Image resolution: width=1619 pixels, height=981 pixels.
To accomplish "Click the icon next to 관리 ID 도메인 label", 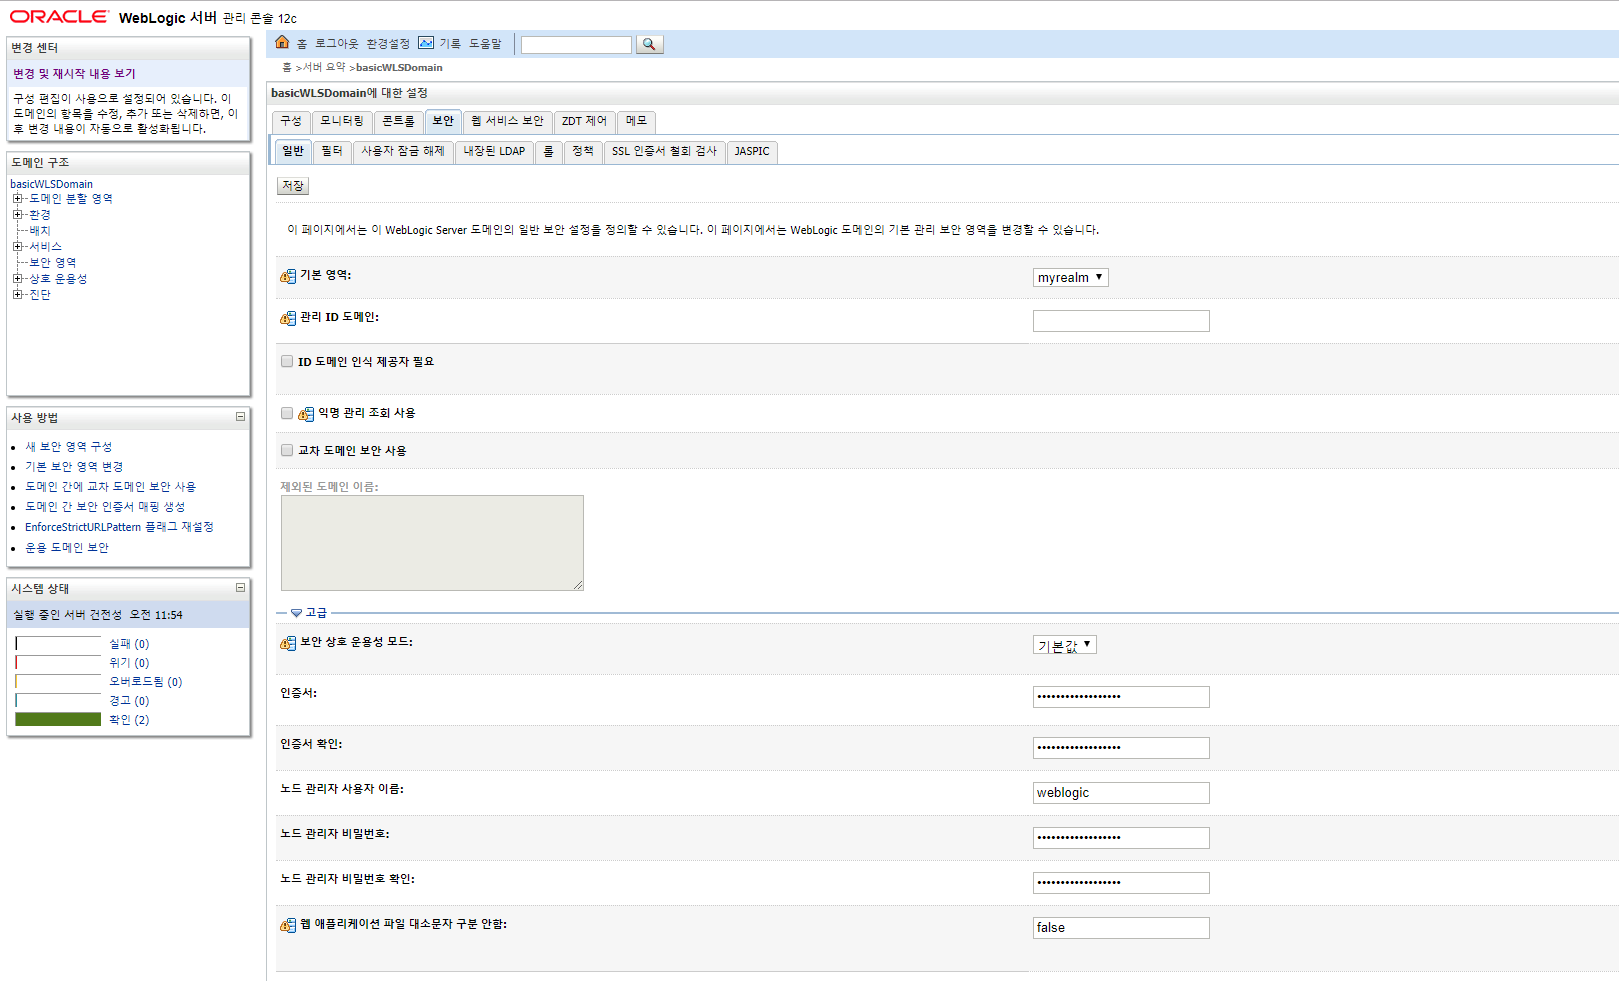I will (x=288, y=318).
